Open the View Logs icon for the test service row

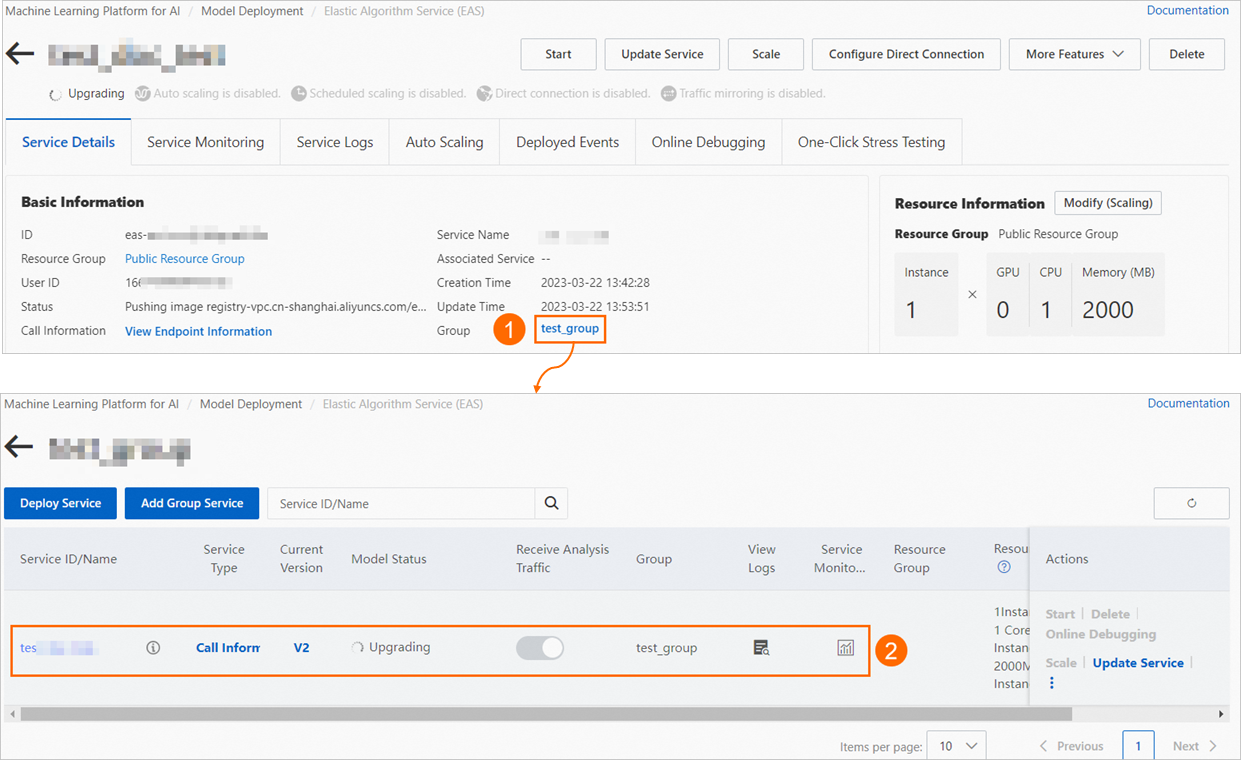click(x=761, y=648)
